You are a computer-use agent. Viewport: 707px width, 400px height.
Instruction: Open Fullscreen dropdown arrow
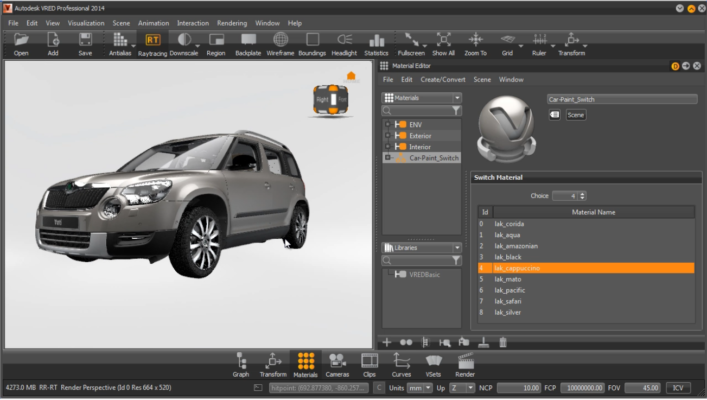(425, 46)
